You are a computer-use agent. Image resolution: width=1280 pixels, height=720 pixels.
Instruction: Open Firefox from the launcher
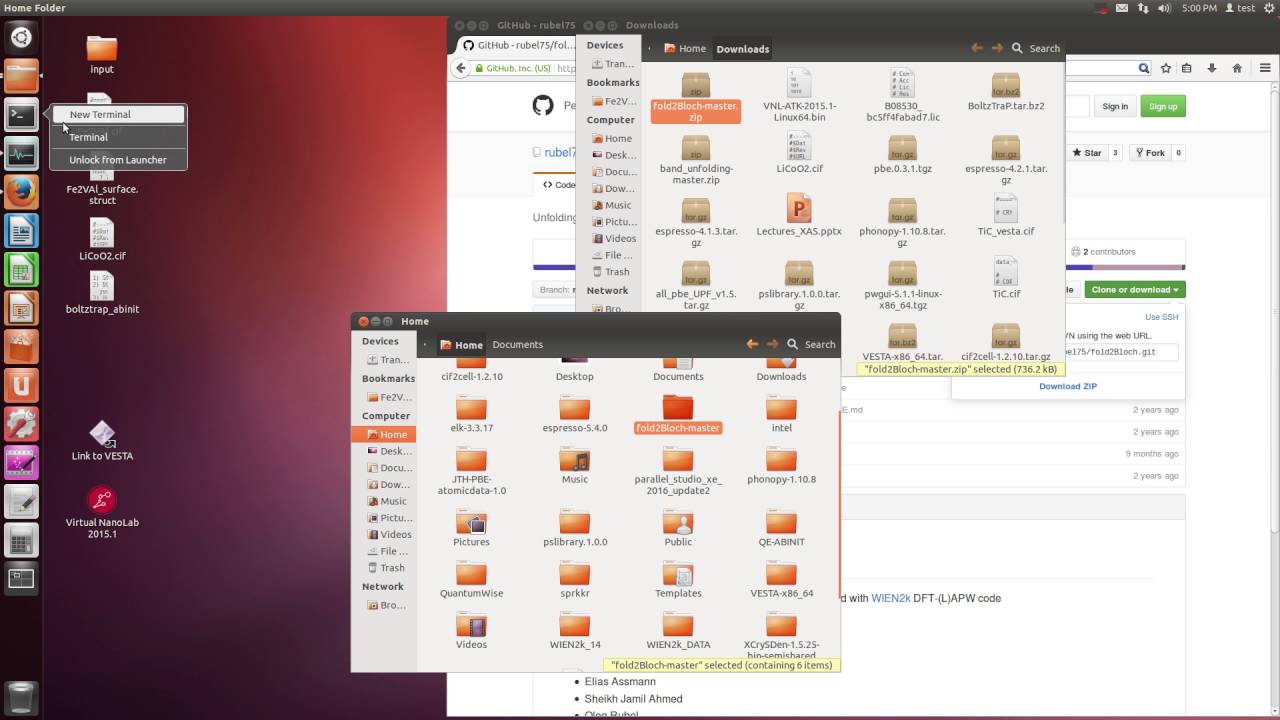[21, 192]
